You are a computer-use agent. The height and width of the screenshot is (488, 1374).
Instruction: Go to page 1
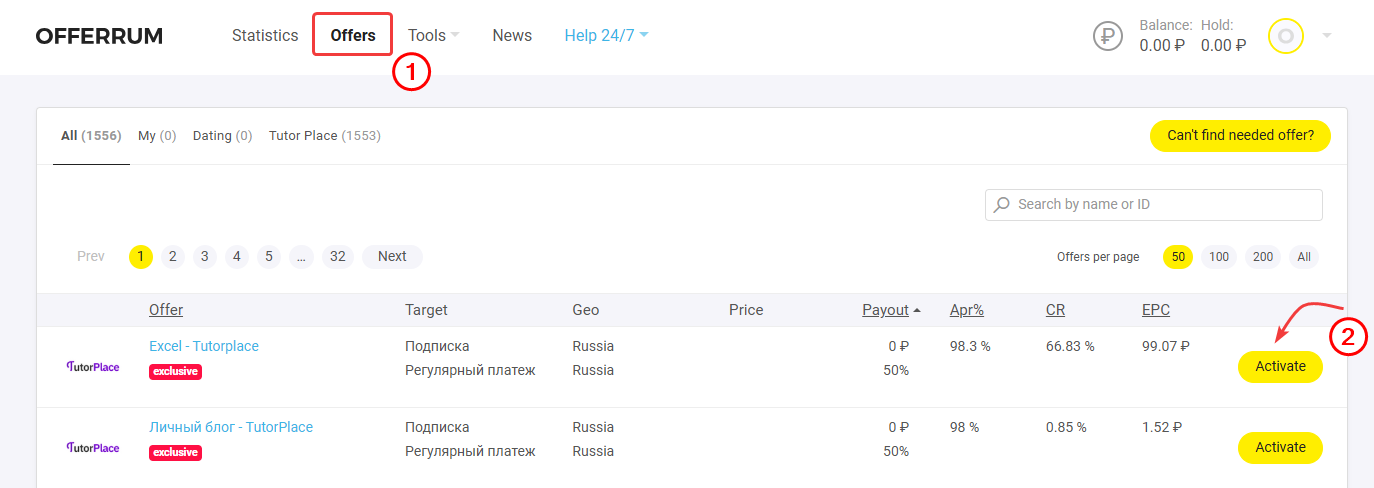pyautogui.click(x=141, y=257)
